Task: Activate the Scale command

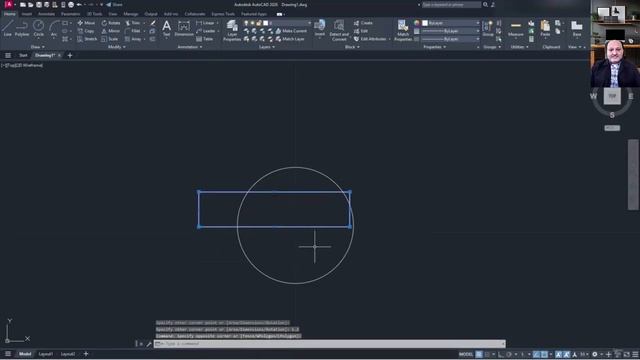Action: point(110,39)
